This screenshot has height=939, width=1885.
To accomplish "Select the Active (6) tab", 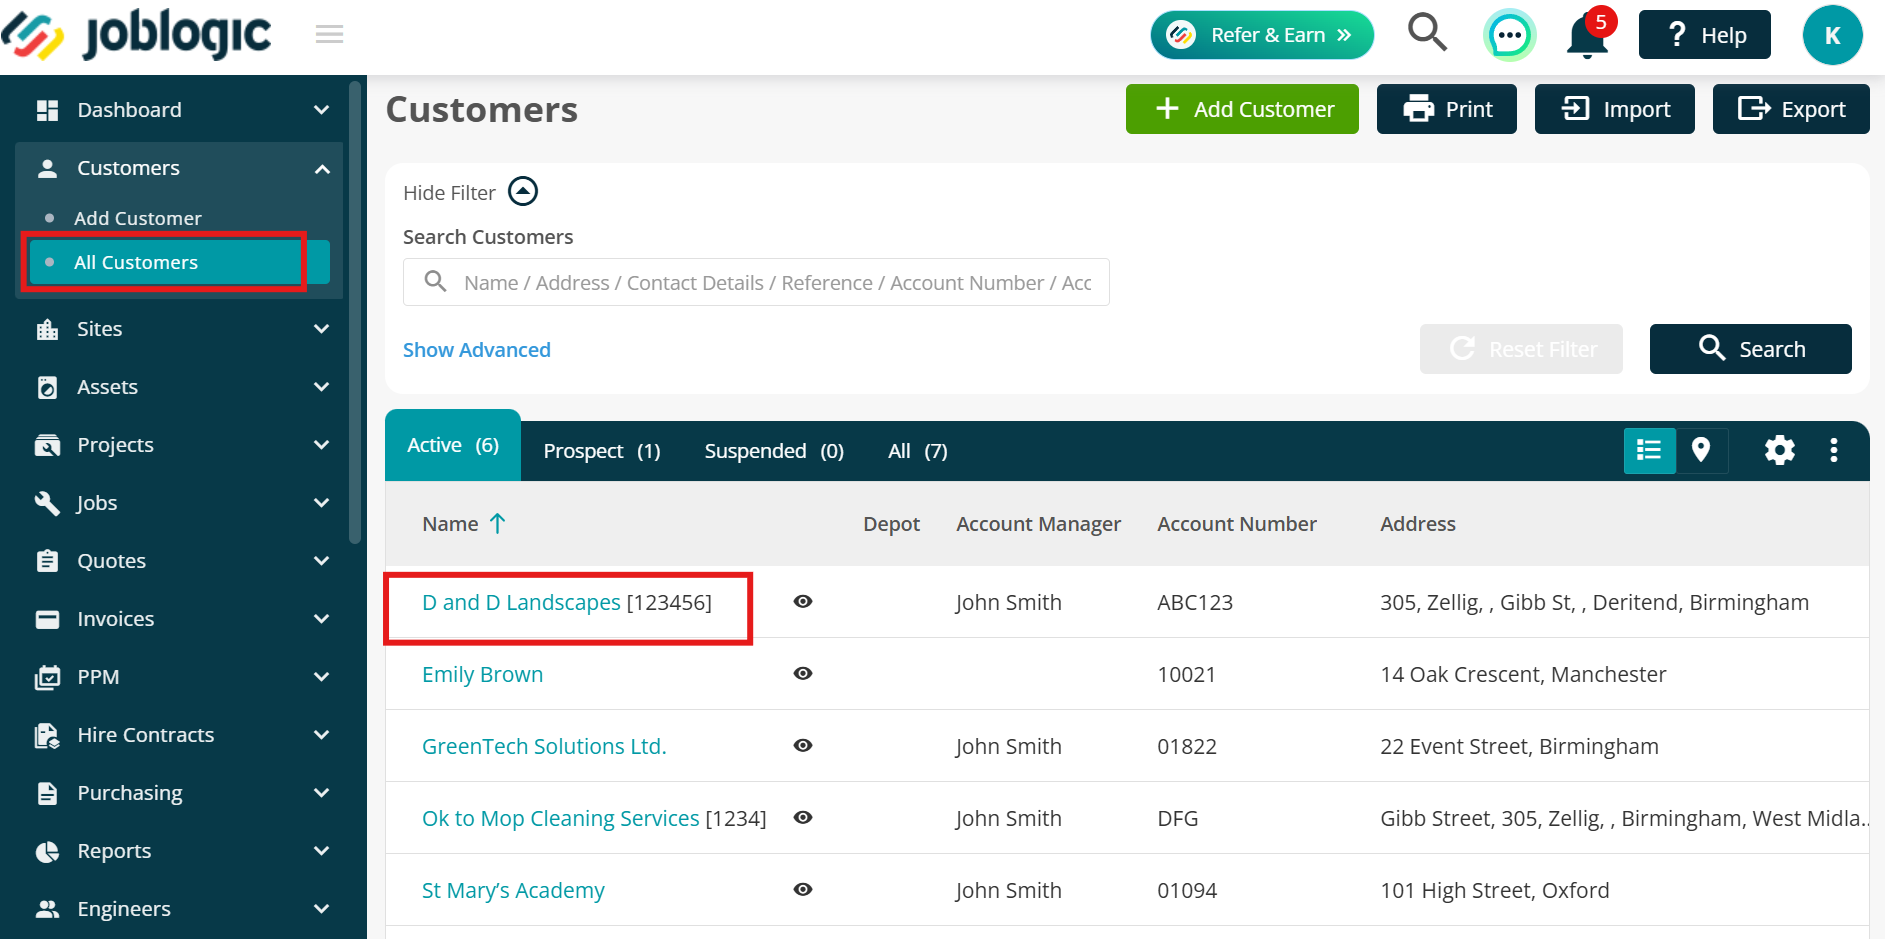I will [x=453, y=445].
